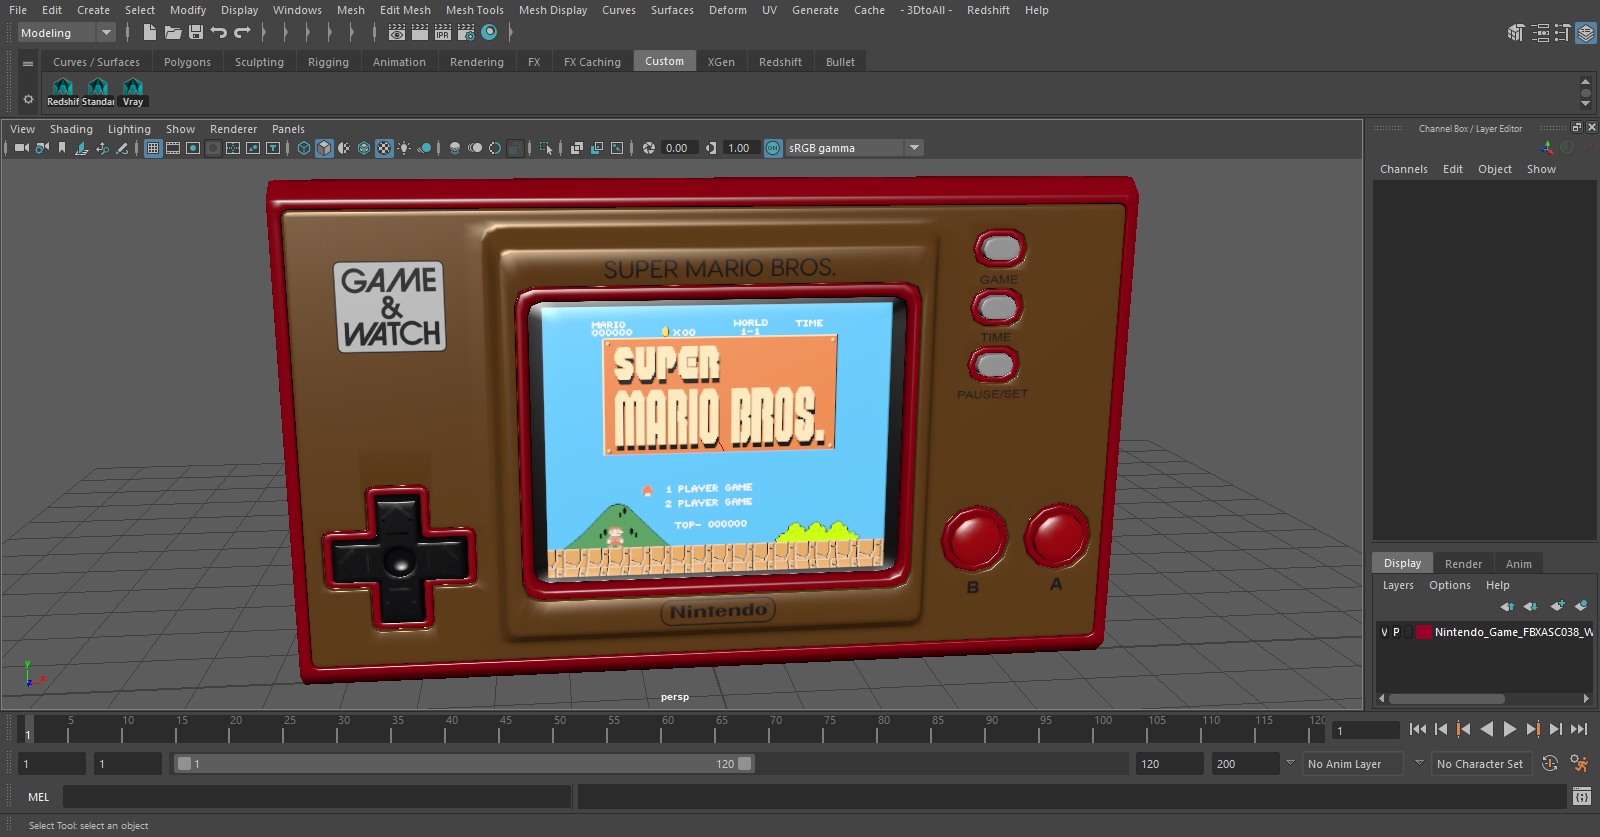Screen dimensions: 1600x837
Task: Open a scene using the folder icon
Action: pyautogui.click(x=173, y=32)
